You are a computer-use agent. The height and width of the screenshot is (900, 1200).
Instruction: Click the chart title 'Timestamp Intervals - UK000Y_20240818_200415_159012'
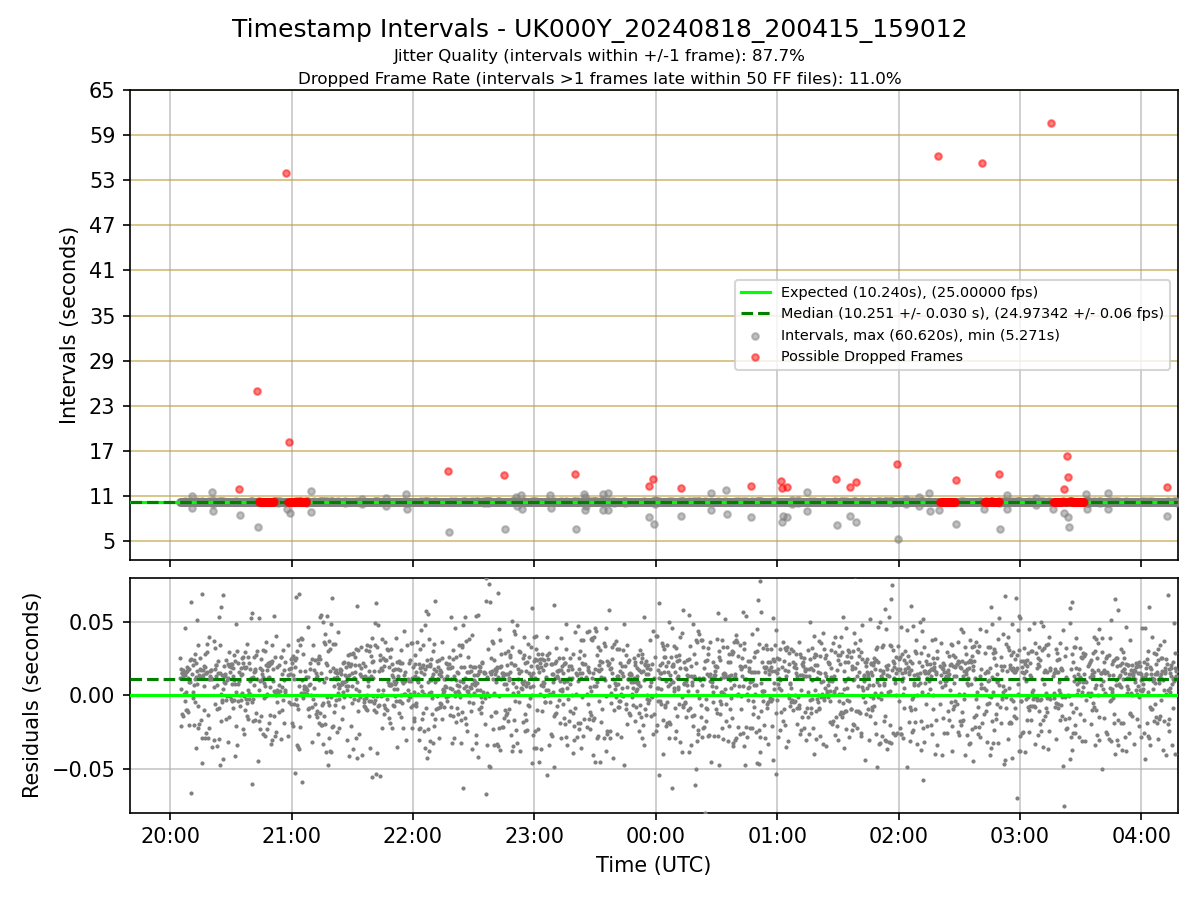click(599, 29)
